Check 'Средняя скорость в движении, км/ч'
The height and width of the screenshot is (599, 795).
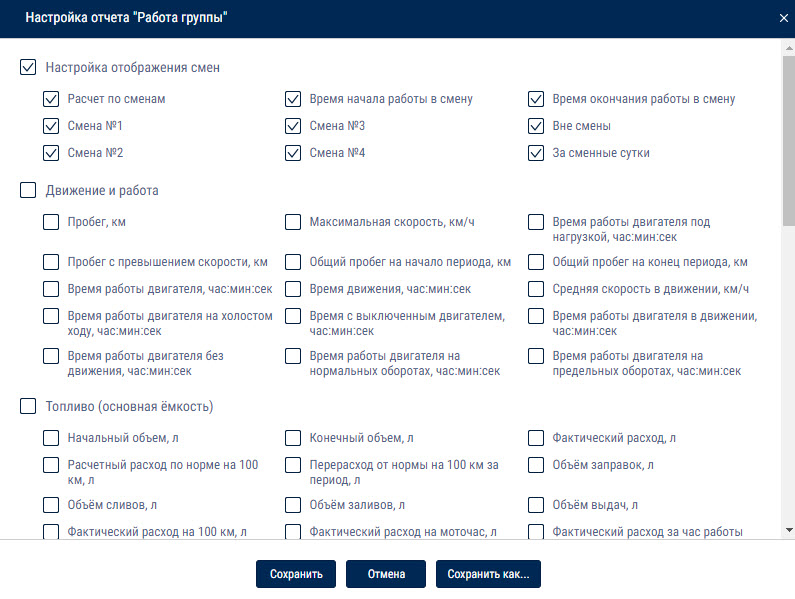click(536, 289)
